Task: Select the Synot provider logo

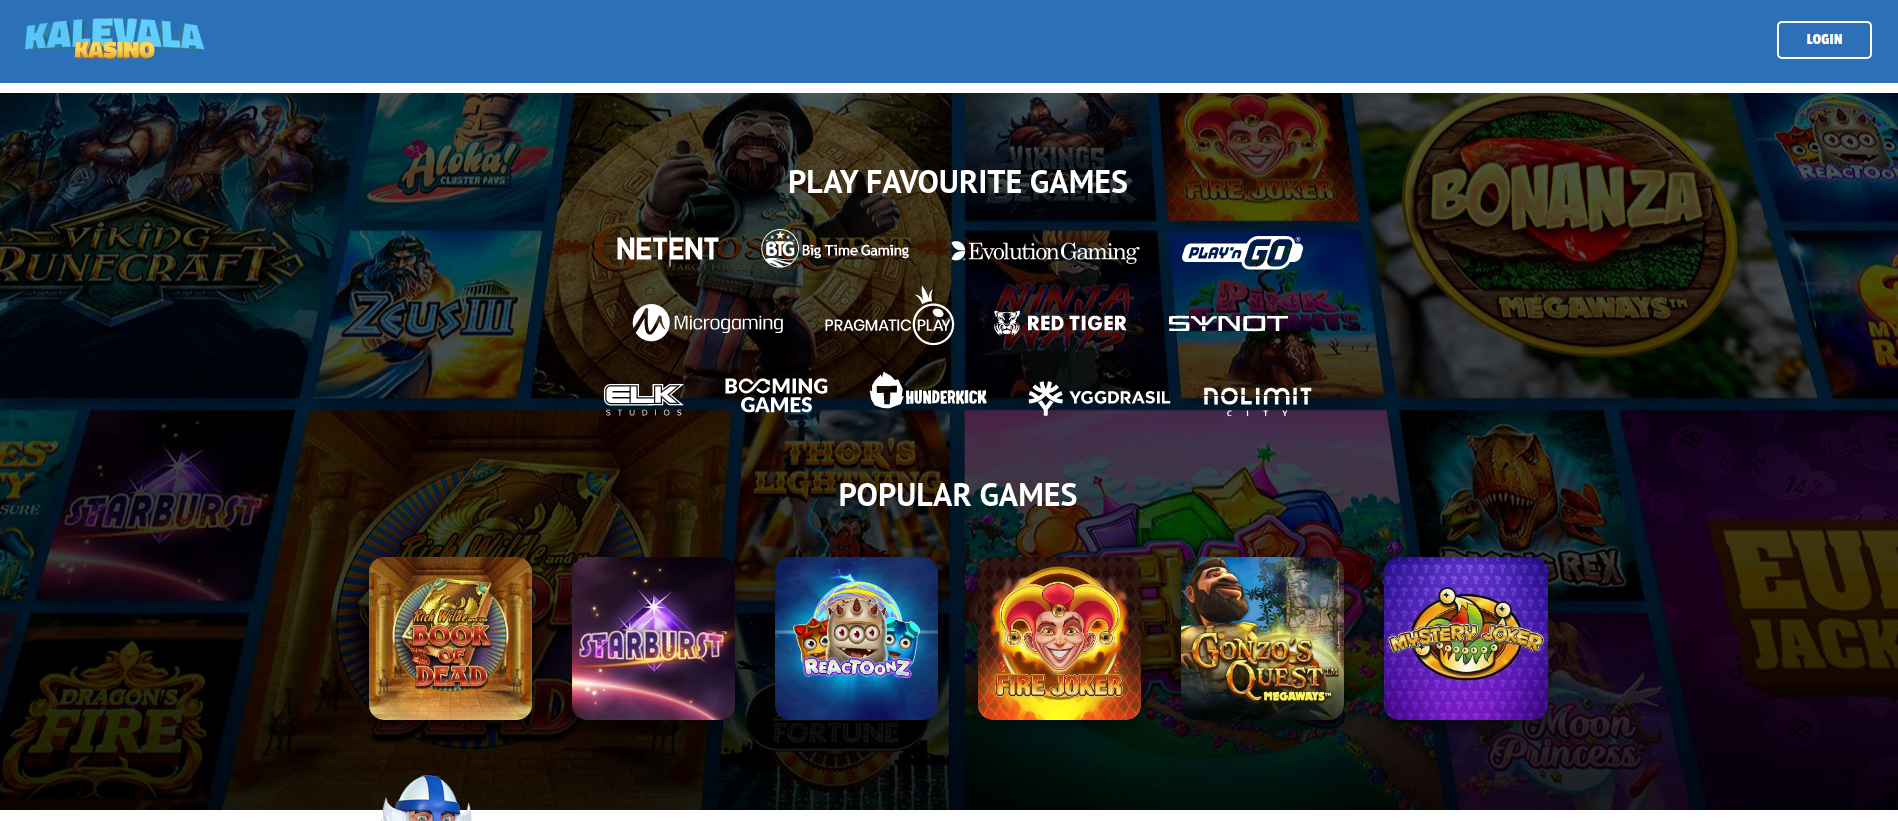Action: (1228, 323)
